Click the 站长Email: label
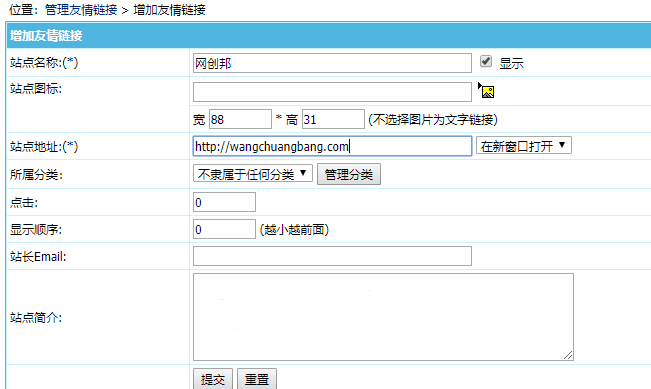The image size is (651, 389). pyautogui.click(x=38, y=257)
